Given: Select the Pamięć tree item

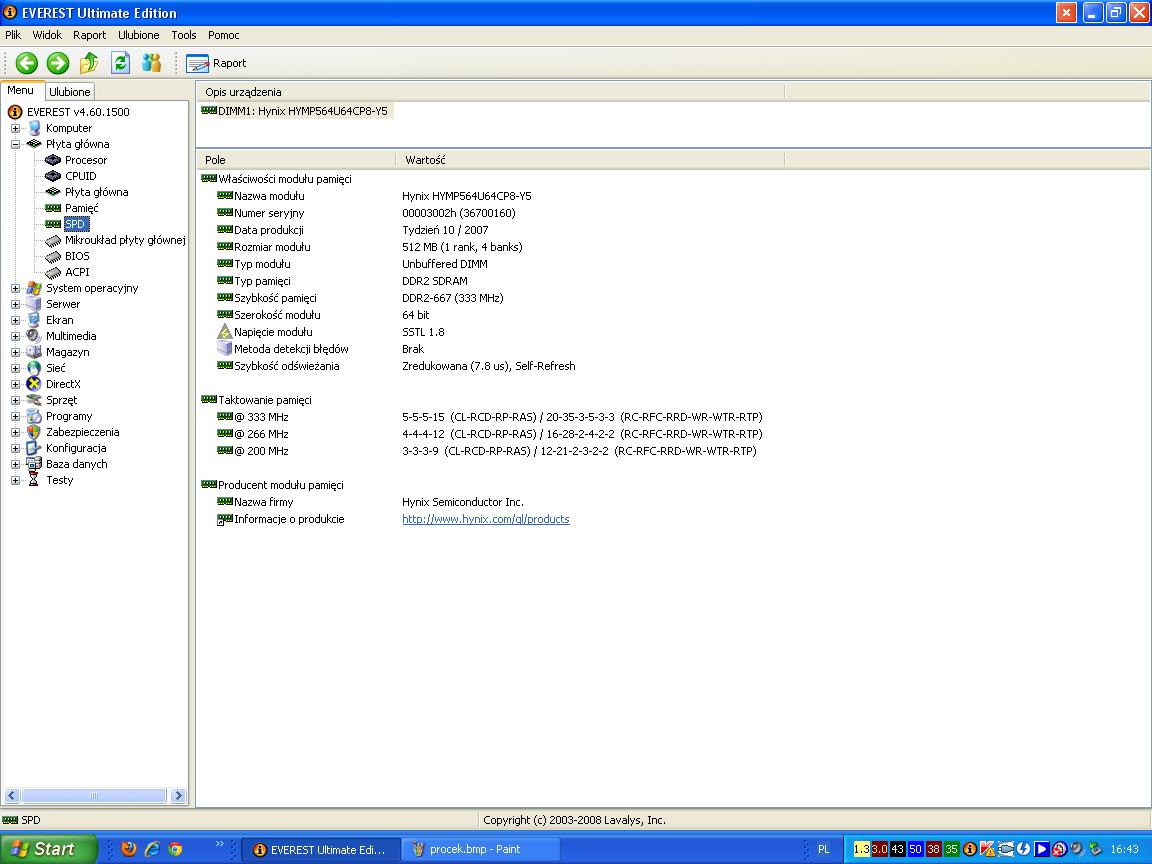Looking at the screenshot, I should pos(81,208).
